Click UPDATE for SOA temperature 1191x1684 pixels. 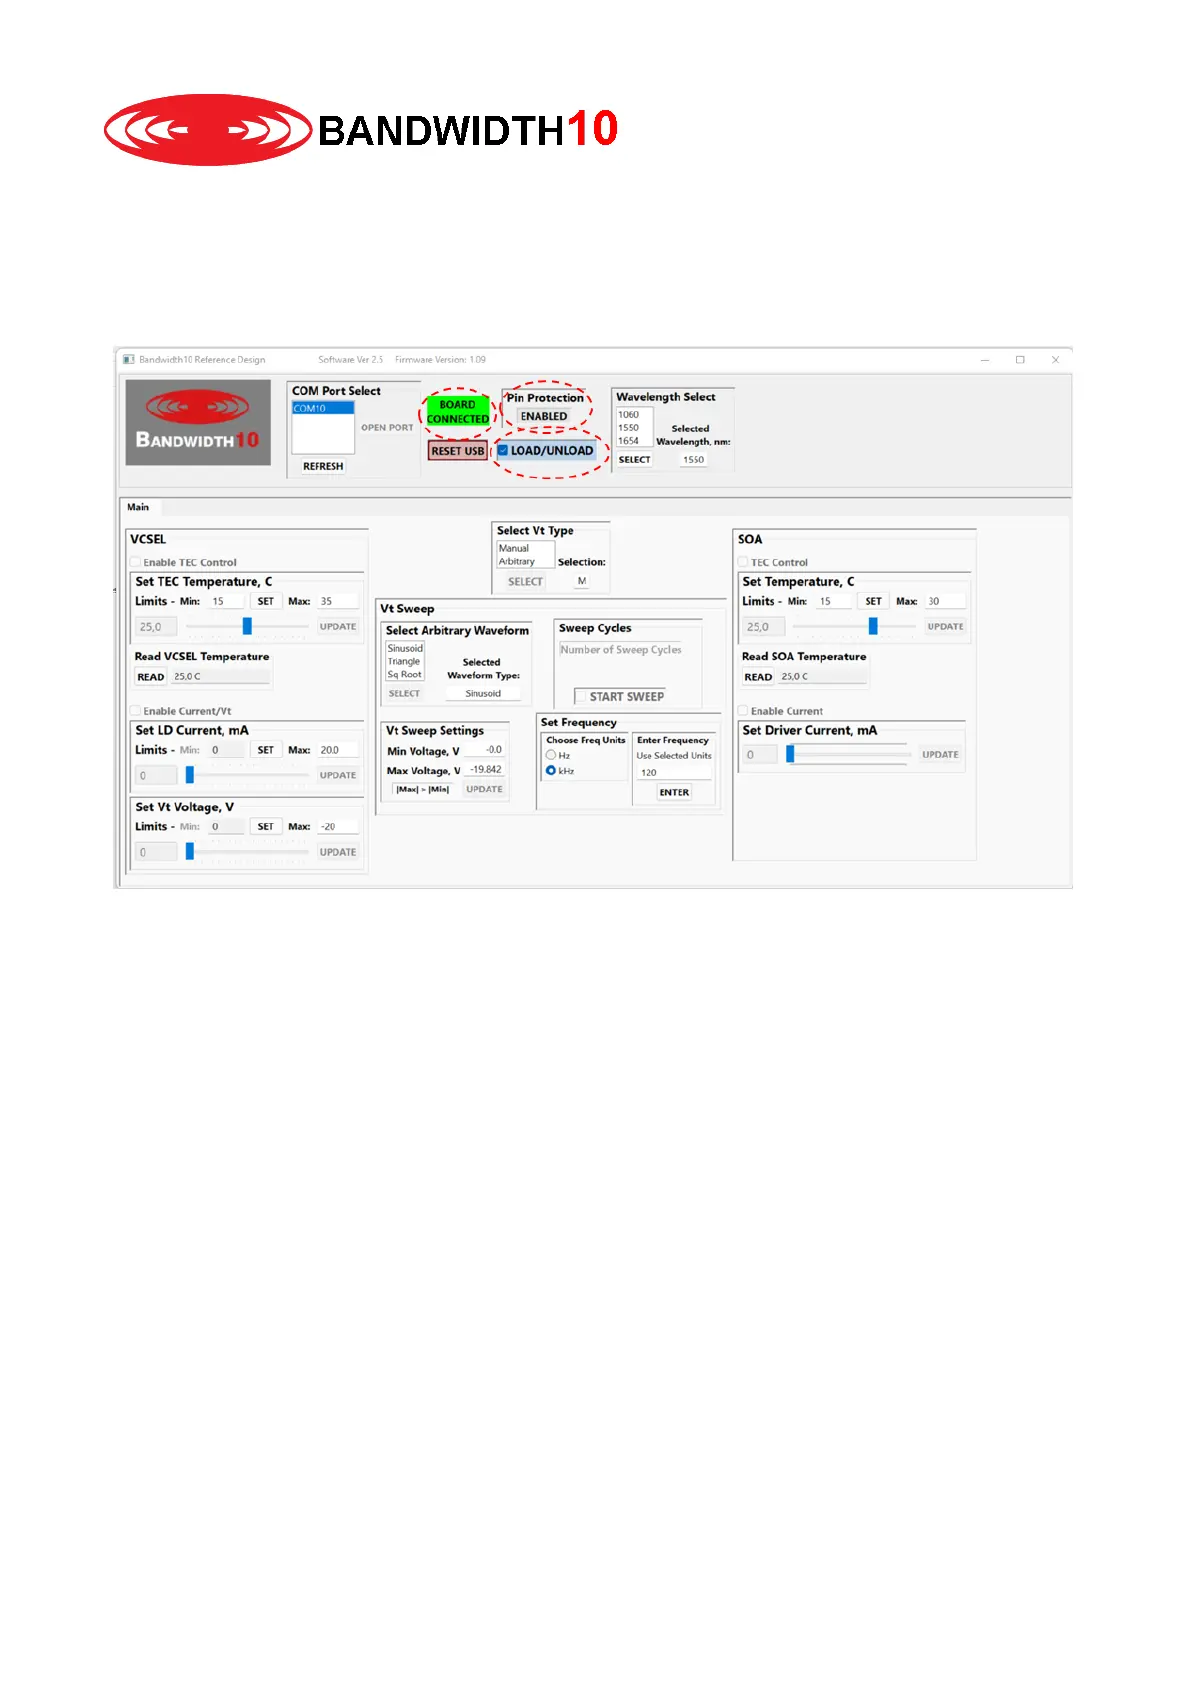pos(945,627)
